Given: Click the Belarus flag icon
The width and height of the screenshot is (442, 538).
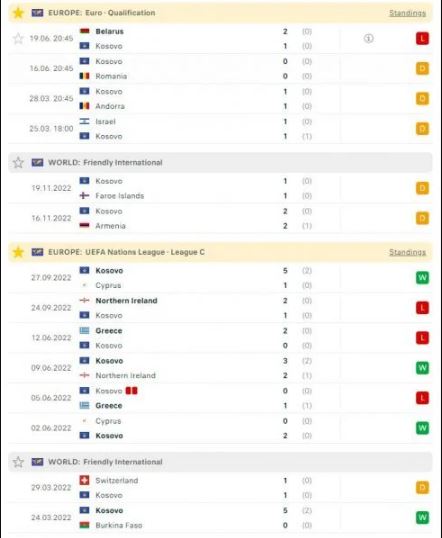Looking at the screenshot, I should tap(84, 31).
